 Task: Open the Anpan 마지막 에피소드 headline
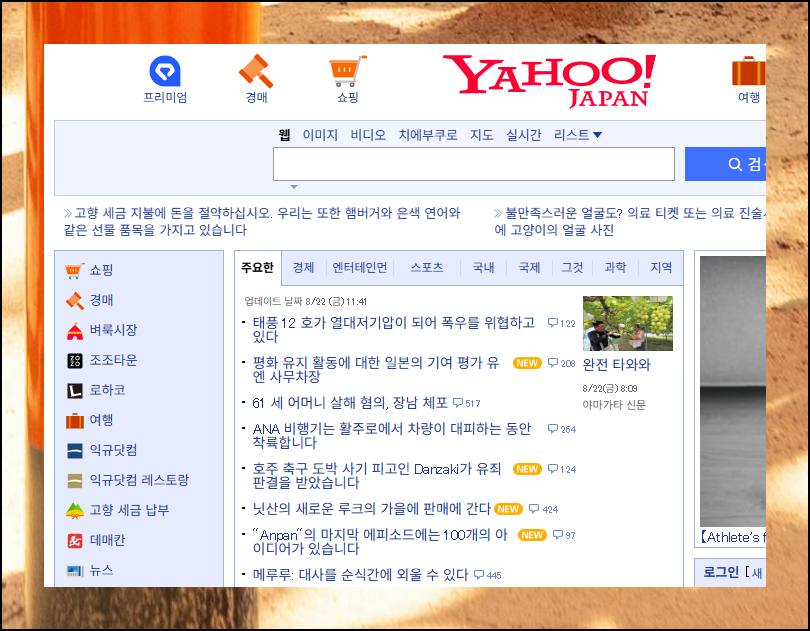point(381,542)
